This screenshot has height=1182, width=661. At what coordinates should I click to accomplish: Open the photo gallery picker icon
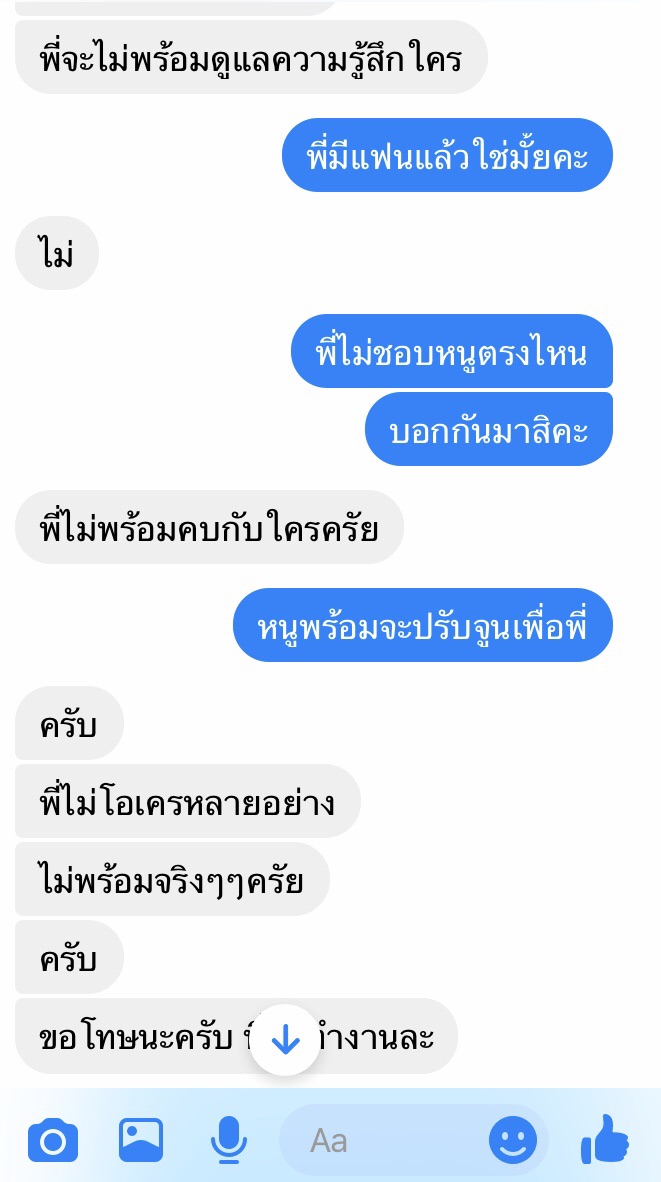[x=141, y=1140]
